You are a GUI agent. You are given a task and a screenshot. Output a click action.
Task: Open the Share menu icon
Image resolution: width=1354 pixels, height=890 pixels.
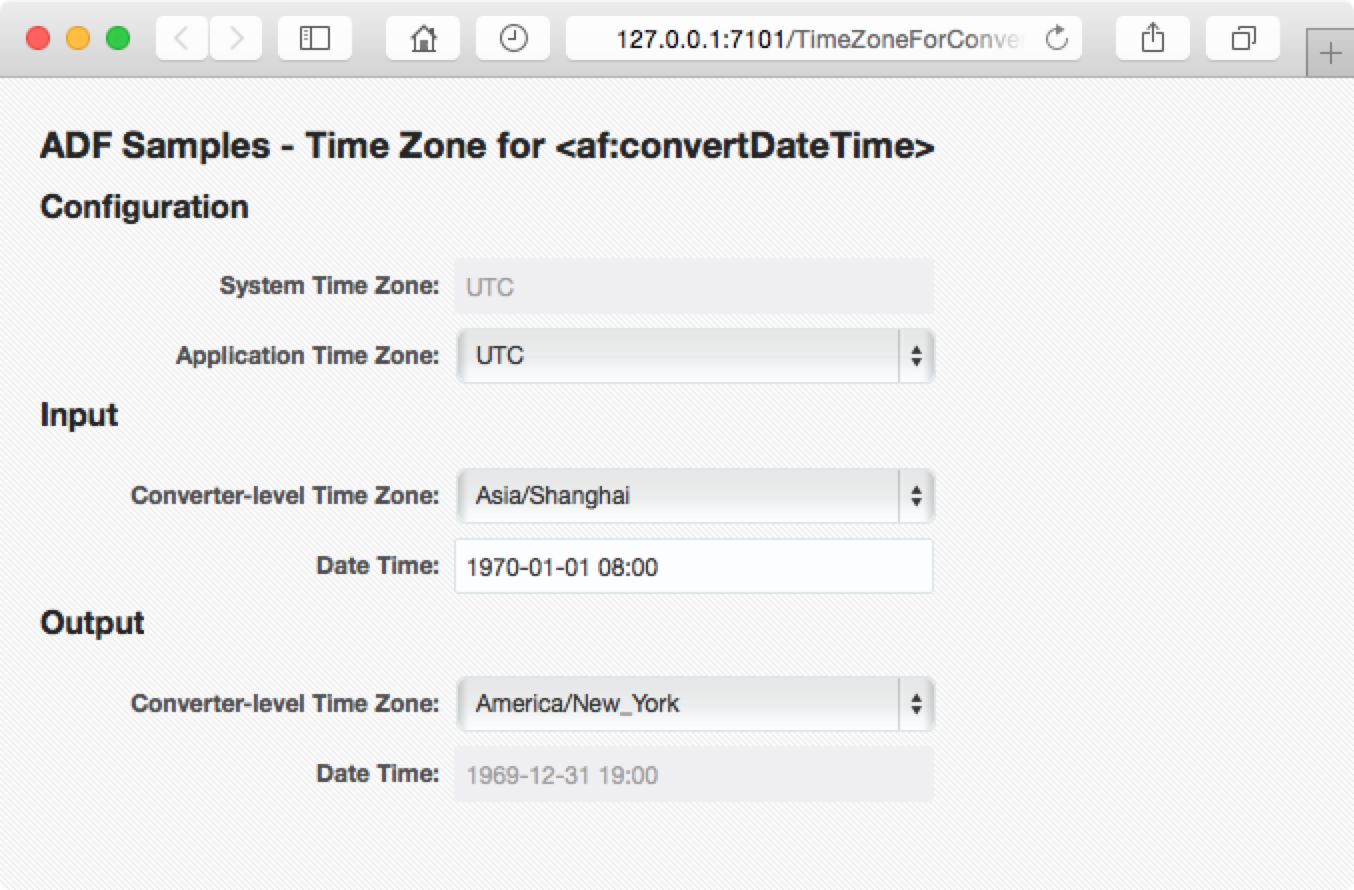1152,38
